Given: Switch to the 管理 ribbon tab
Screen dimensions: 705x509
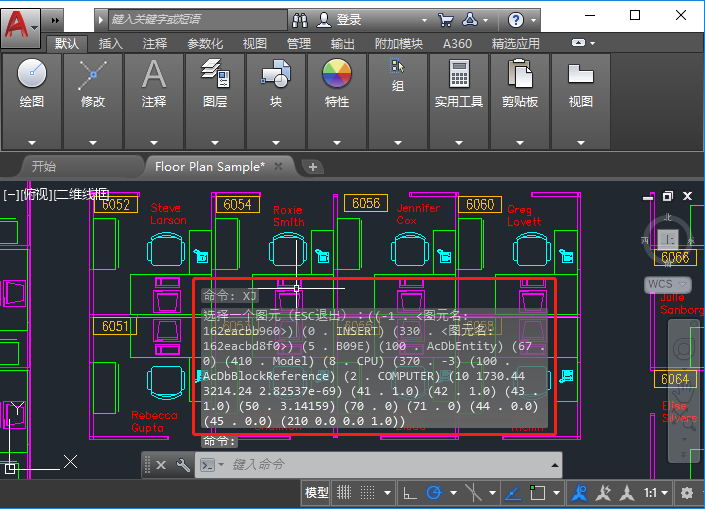Looking at the screenshot, I should 299,44.
